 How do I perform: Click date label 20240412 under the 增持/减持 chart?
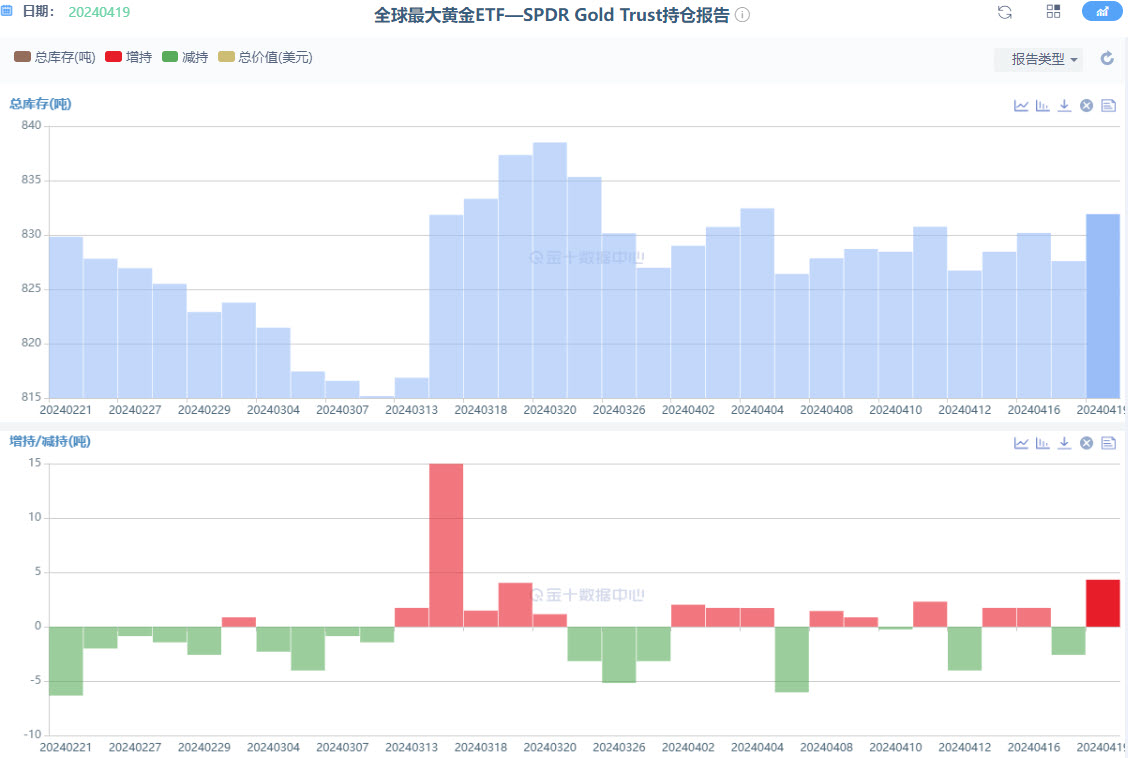[965, 747]
